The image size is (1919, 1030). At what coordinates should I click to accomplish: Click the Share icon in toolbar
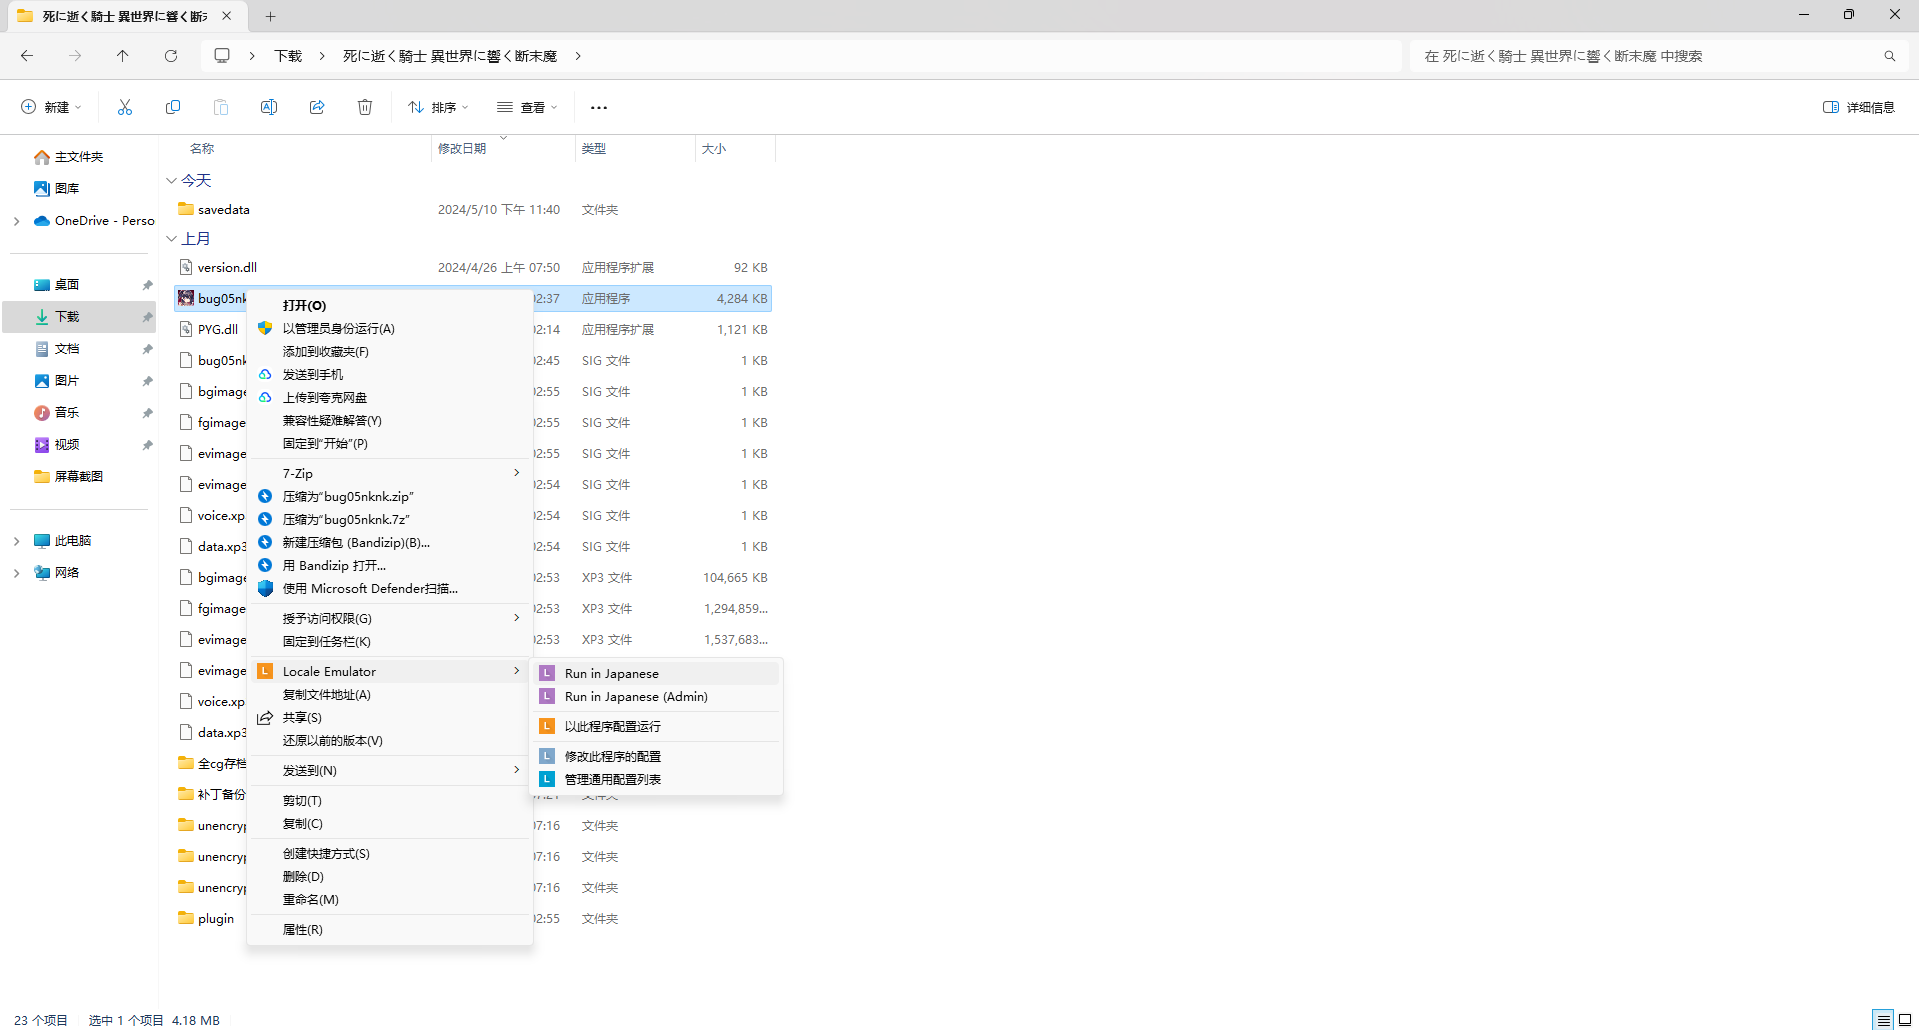pos(317,107)
